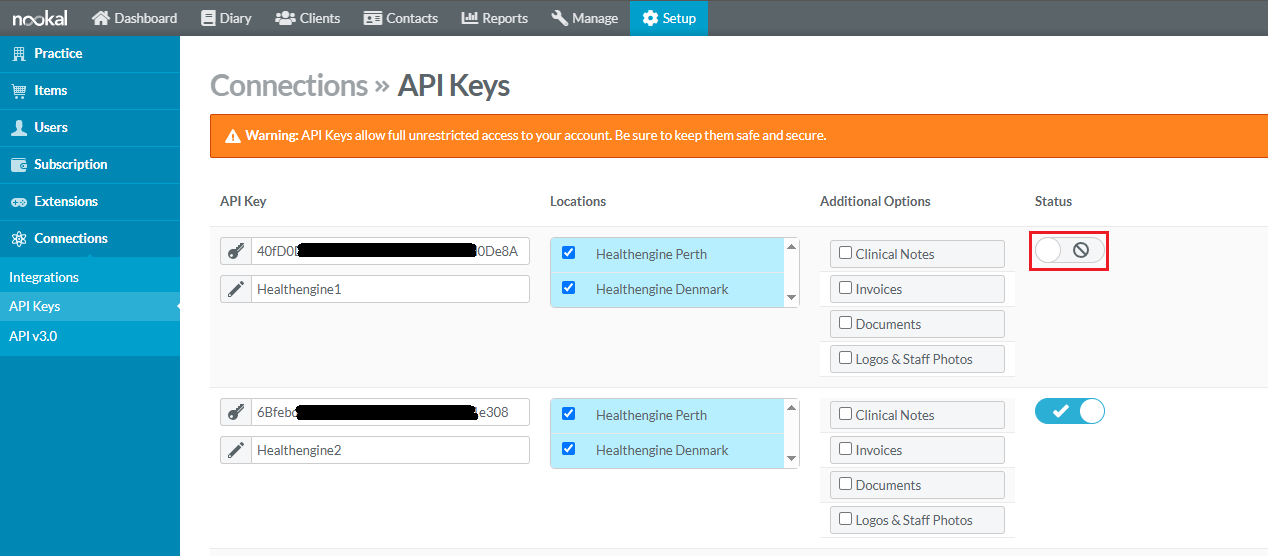Viewport: 1268px width, 559px height.
Task: Click the Healthengine2 name input field
Action: (x=389, y=450)
